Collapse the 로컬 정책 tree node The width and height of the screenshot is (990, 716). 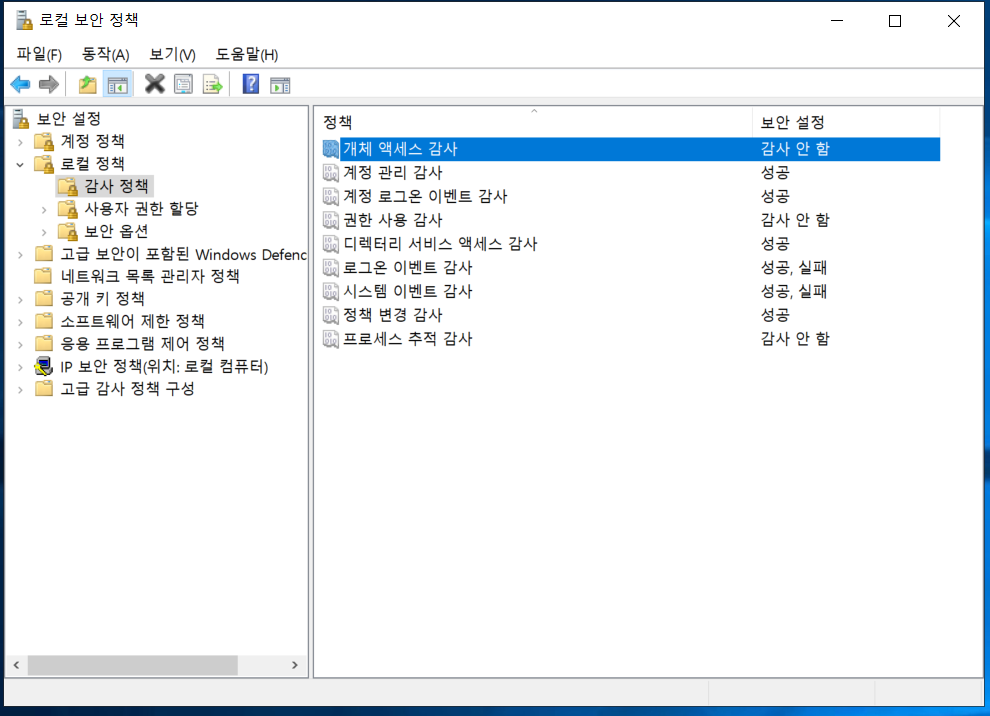[x=21, y=165]
